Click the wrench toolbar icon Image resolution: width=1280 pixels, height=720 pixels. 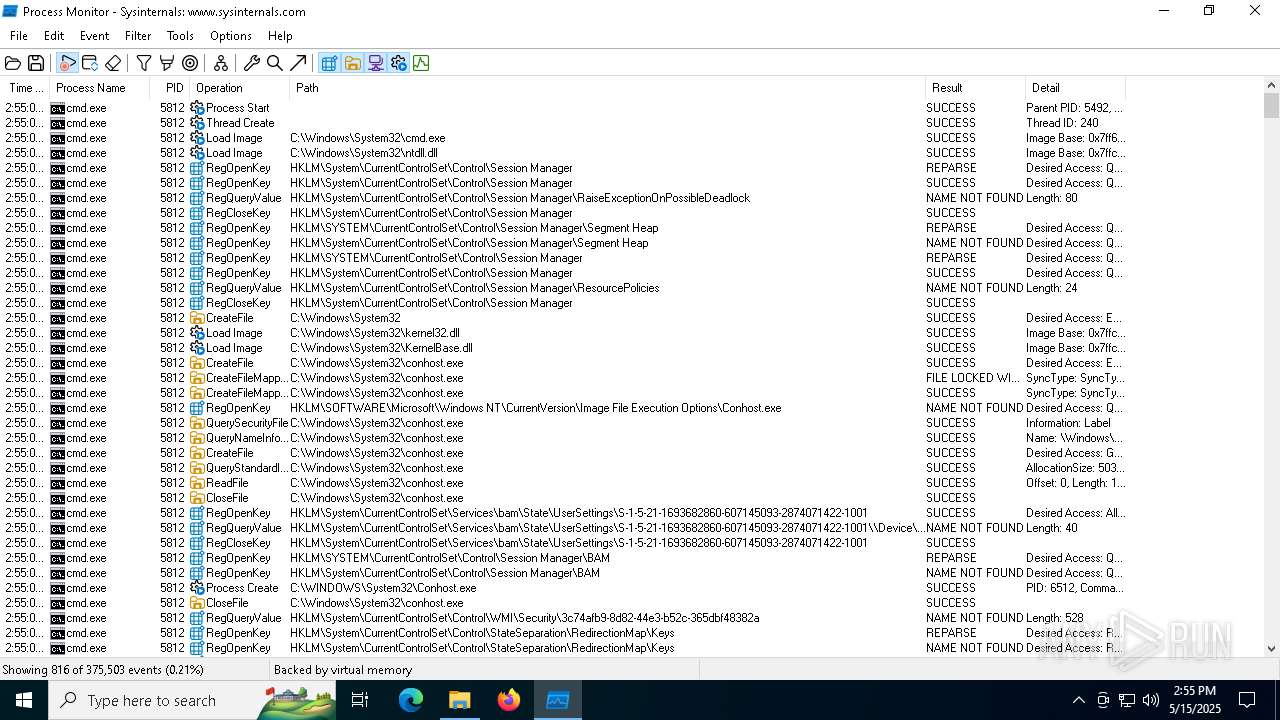click(x=252, y=63)
